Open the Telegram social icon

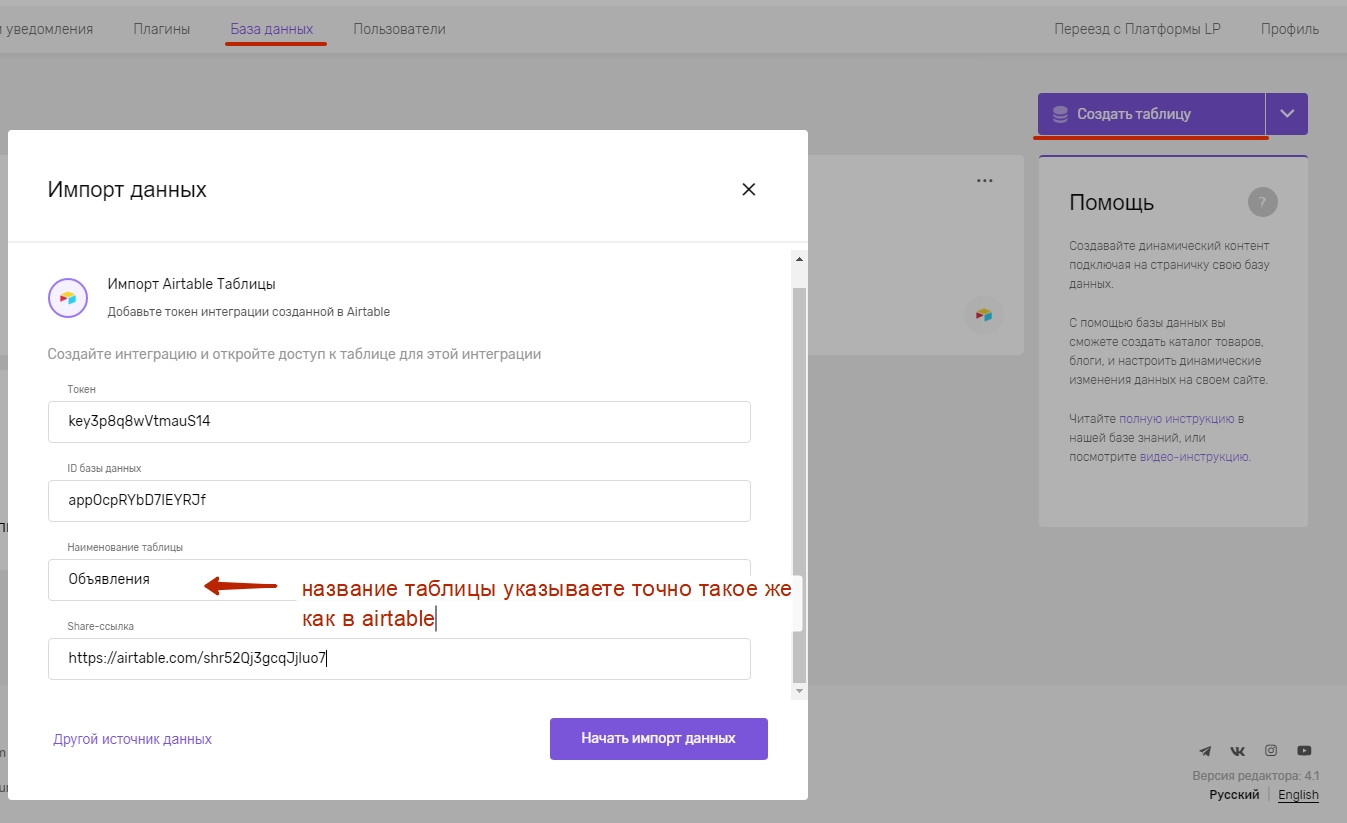[x=1205, y=751]
